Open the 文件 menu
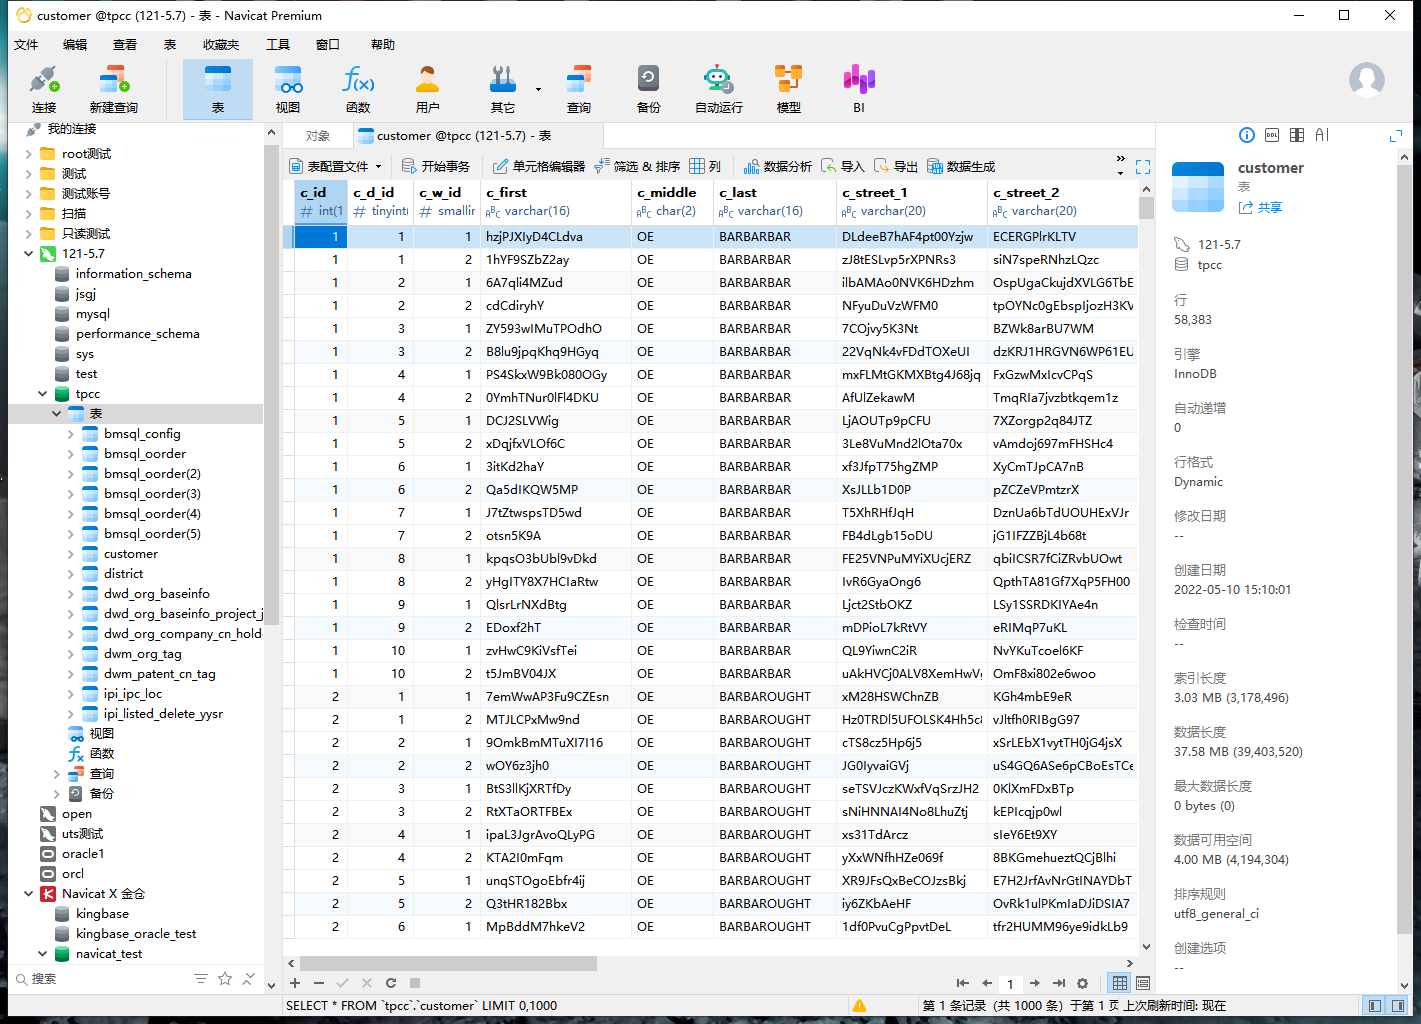 point(26,45)
